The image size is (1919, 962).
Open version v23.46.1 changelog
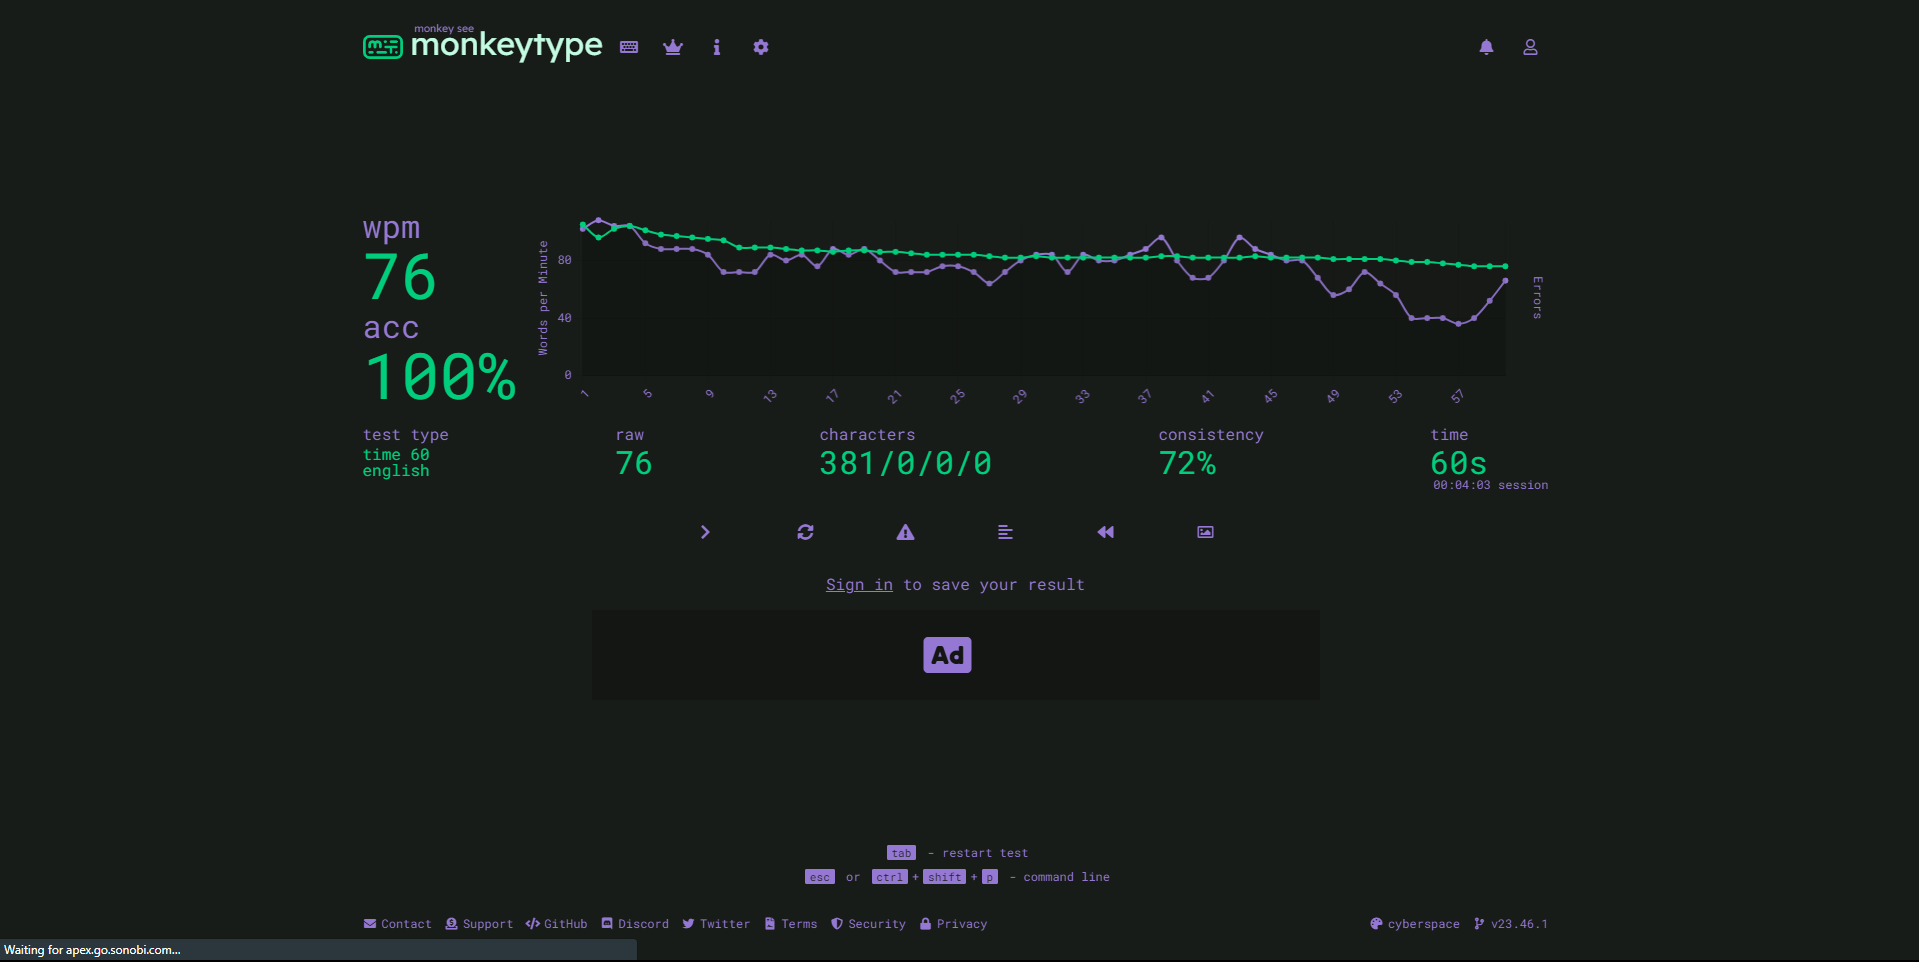point(1511,924)
